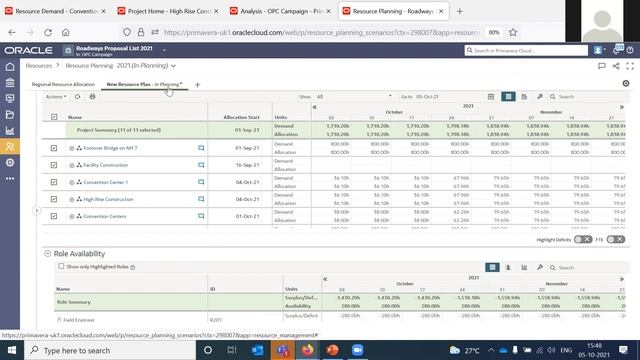Uncheck the Facility Construction checkbox
The image size is (640, 360).
click(x=54, y=165)
